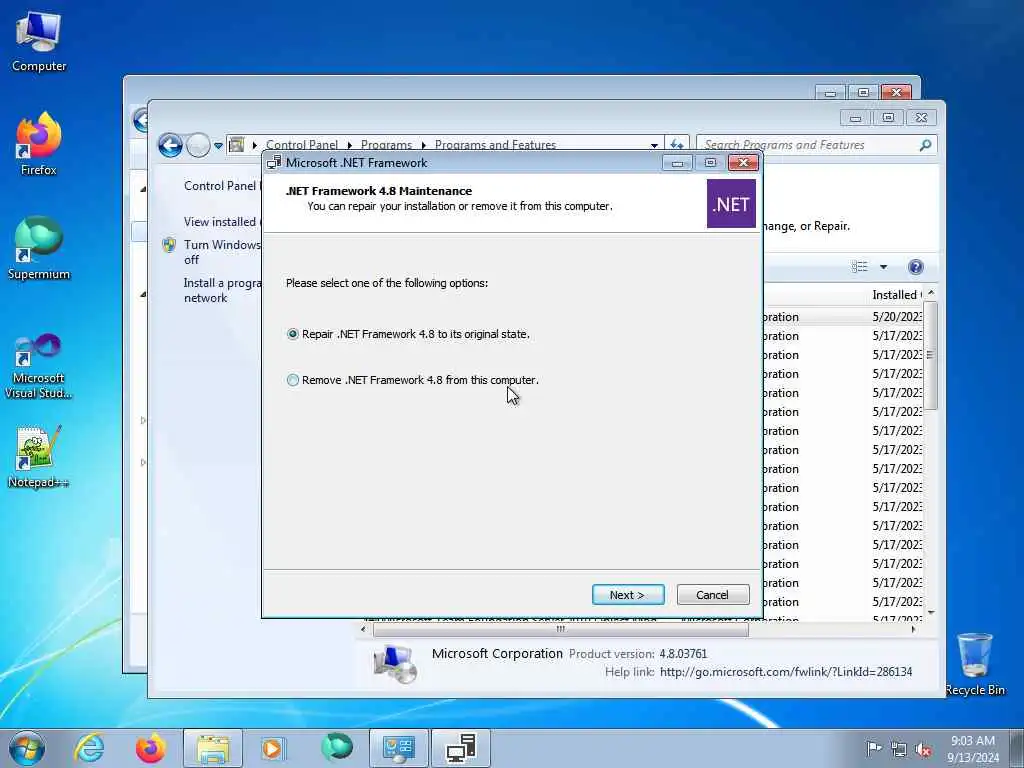Click the Next > button
The height and width of the screenshot is (768, 1024).
pos(628,595)
